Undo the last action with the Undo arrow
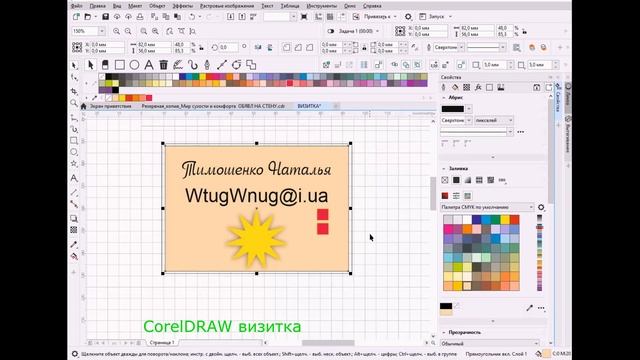This screenshot has width=640, height=360. (192, 17)
